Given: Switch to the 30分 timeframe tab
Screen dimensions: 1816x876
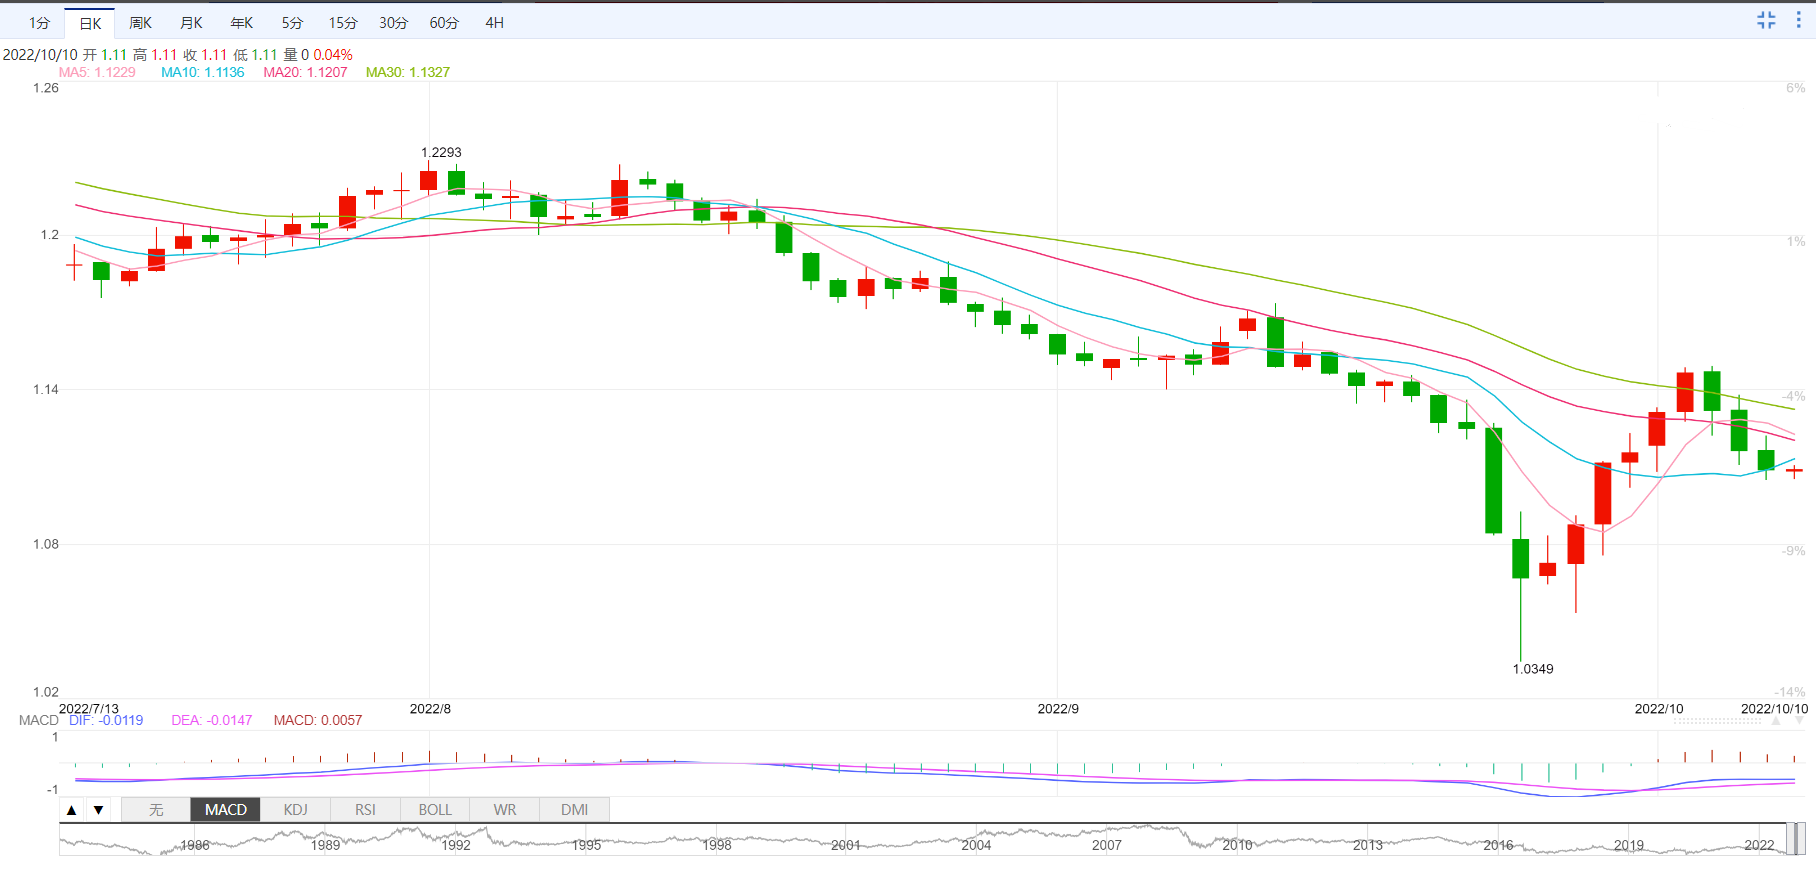Looking at the screenshot, I should [x=393, y=23].
